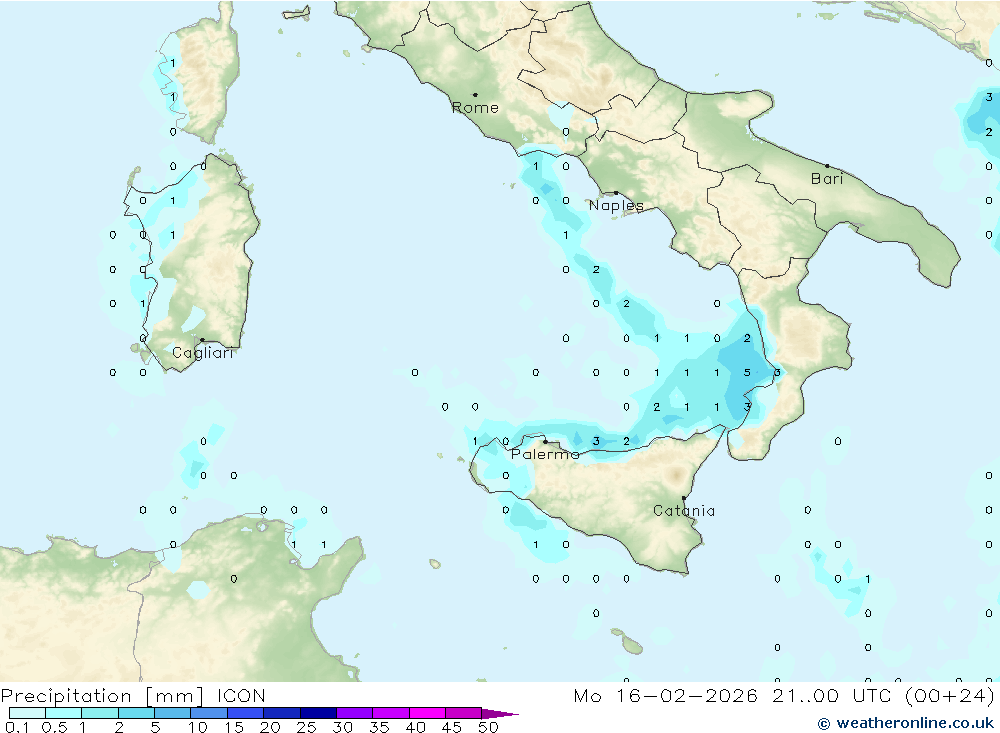Select the Rome city label

coord(475,108)
